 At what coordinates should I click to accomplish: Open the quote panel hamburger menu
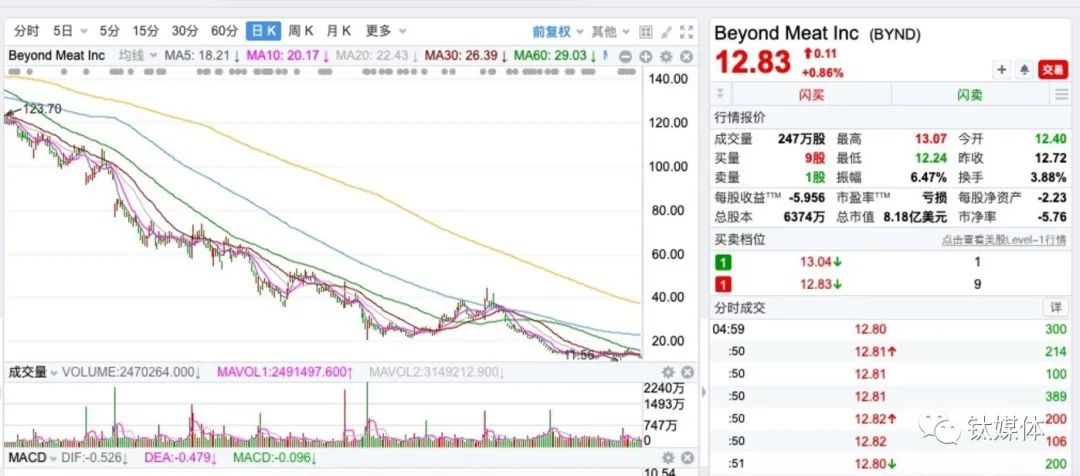click(x=1061, y=95)
